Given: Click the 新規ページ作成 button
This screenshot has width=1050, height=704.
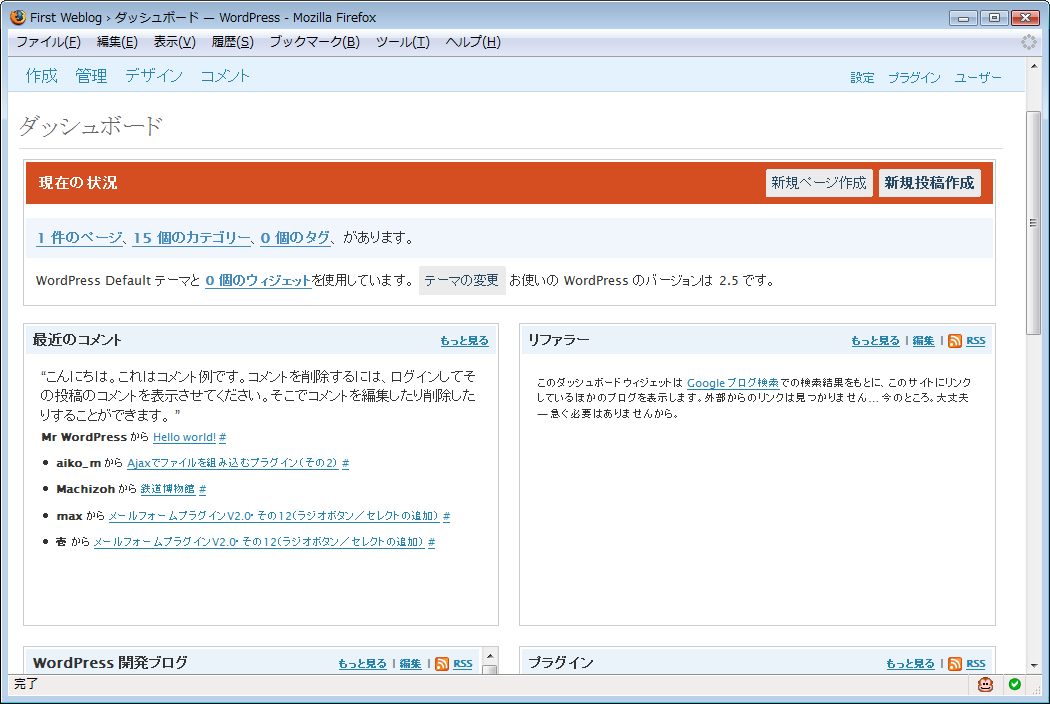Looking at the screenshot, I should coord(819,183).
